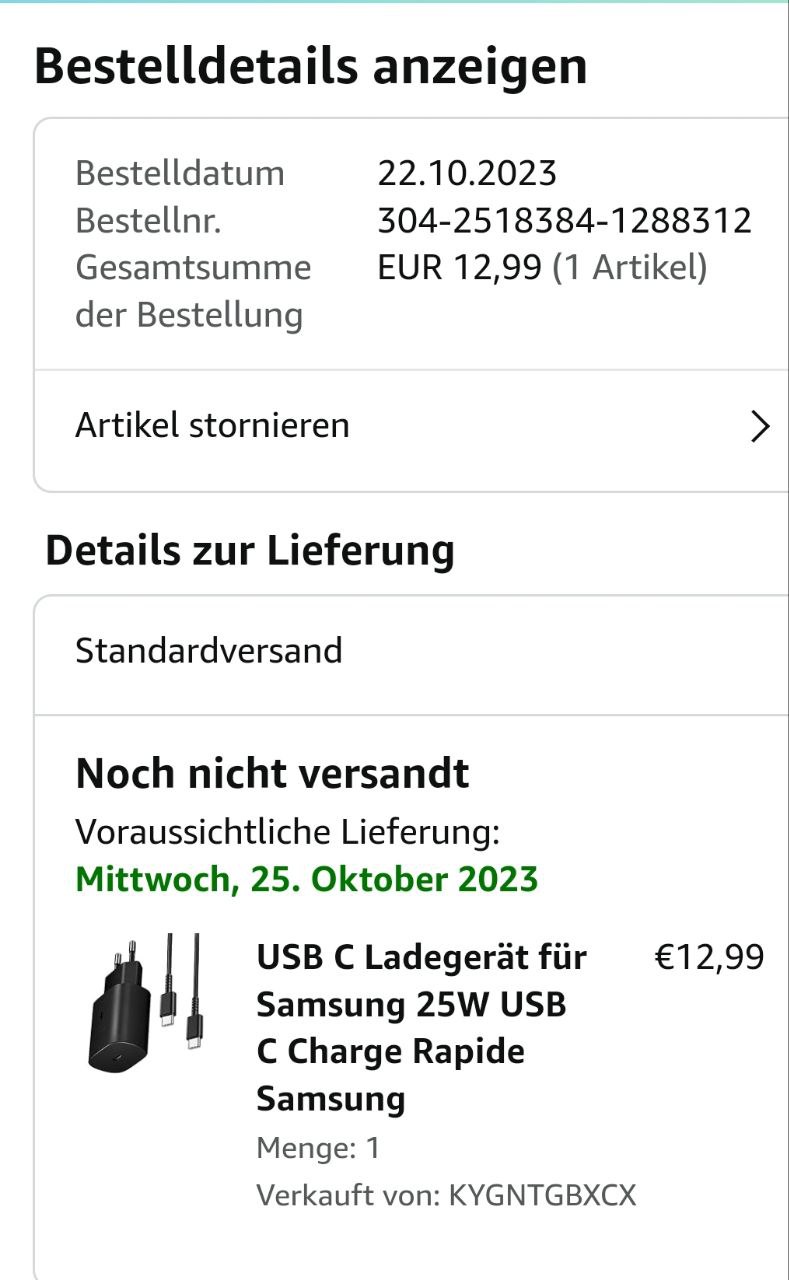Viewport: 789px width, 1280px height.
Task: Click the Voraussichtliche Lieferung label
Action: click(287, 831)
